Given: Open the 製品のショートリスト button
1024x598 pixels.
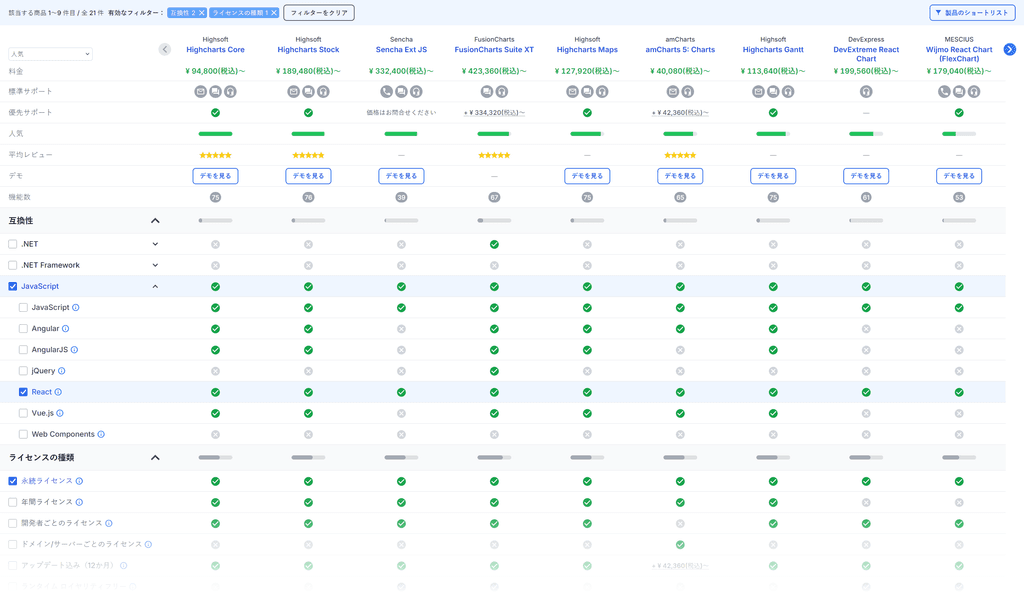Looking at the screenshot, I should point(971,12).
